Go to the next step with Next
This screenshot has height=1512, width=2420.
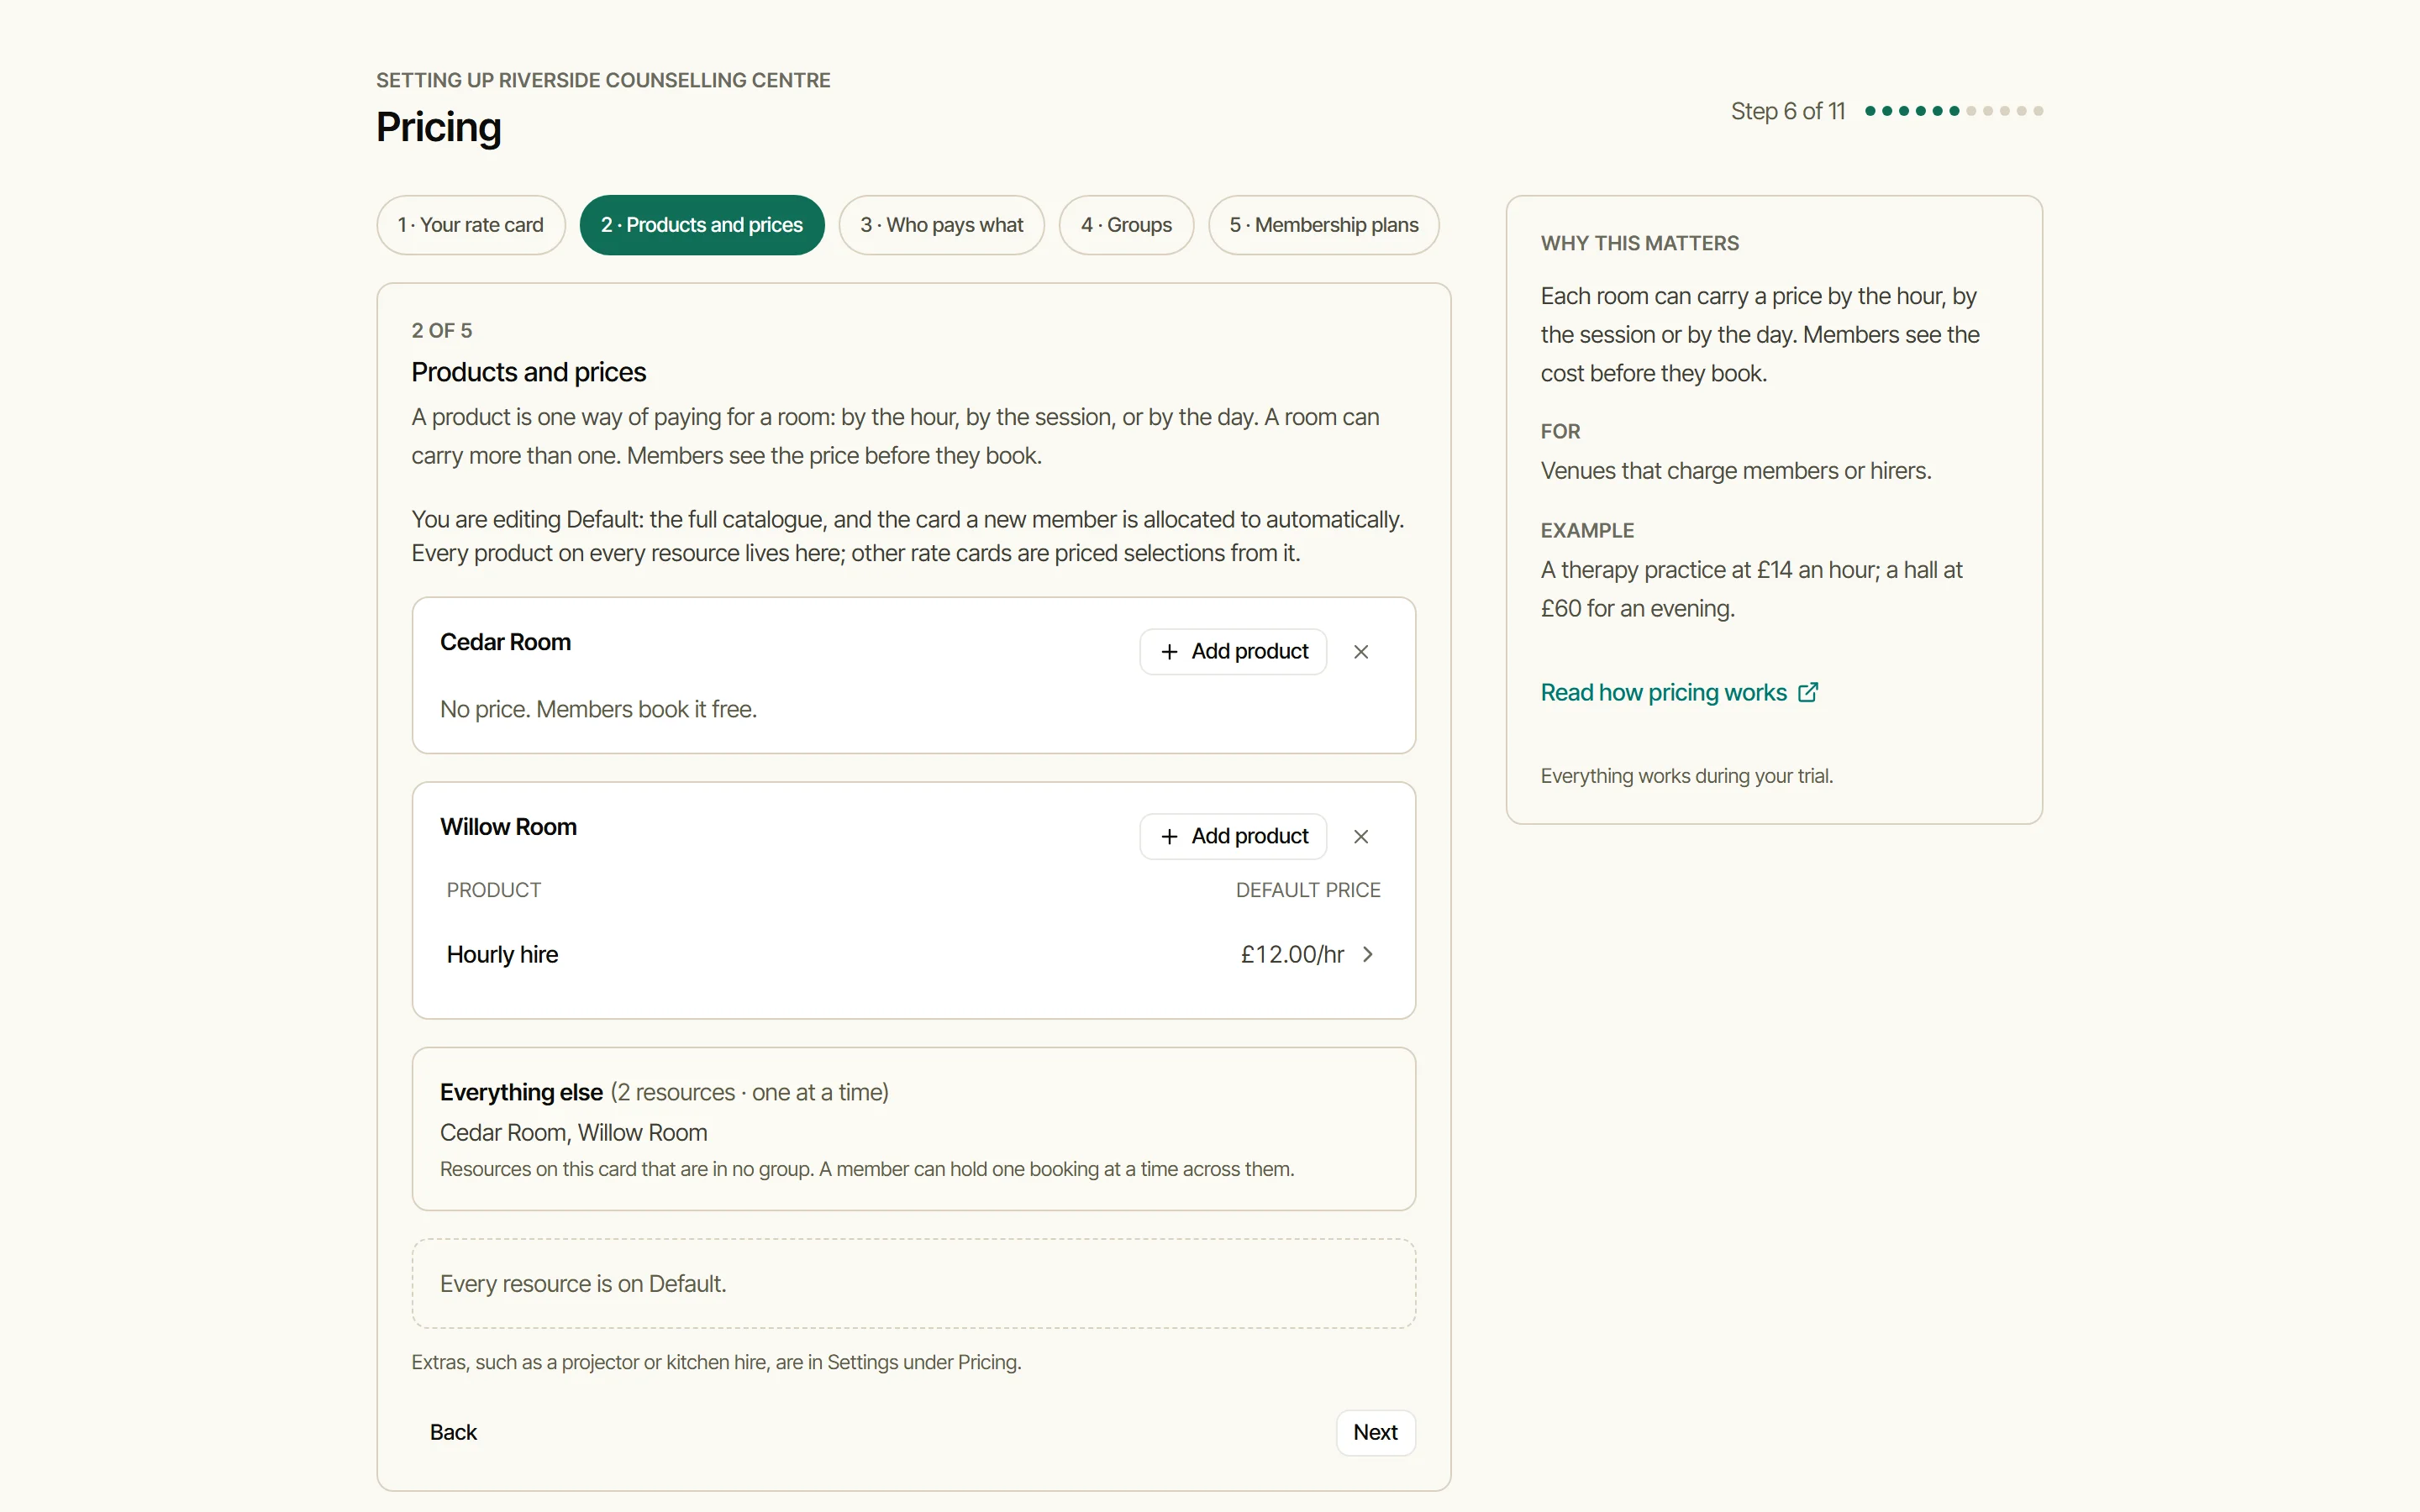coord(1375,1433)
